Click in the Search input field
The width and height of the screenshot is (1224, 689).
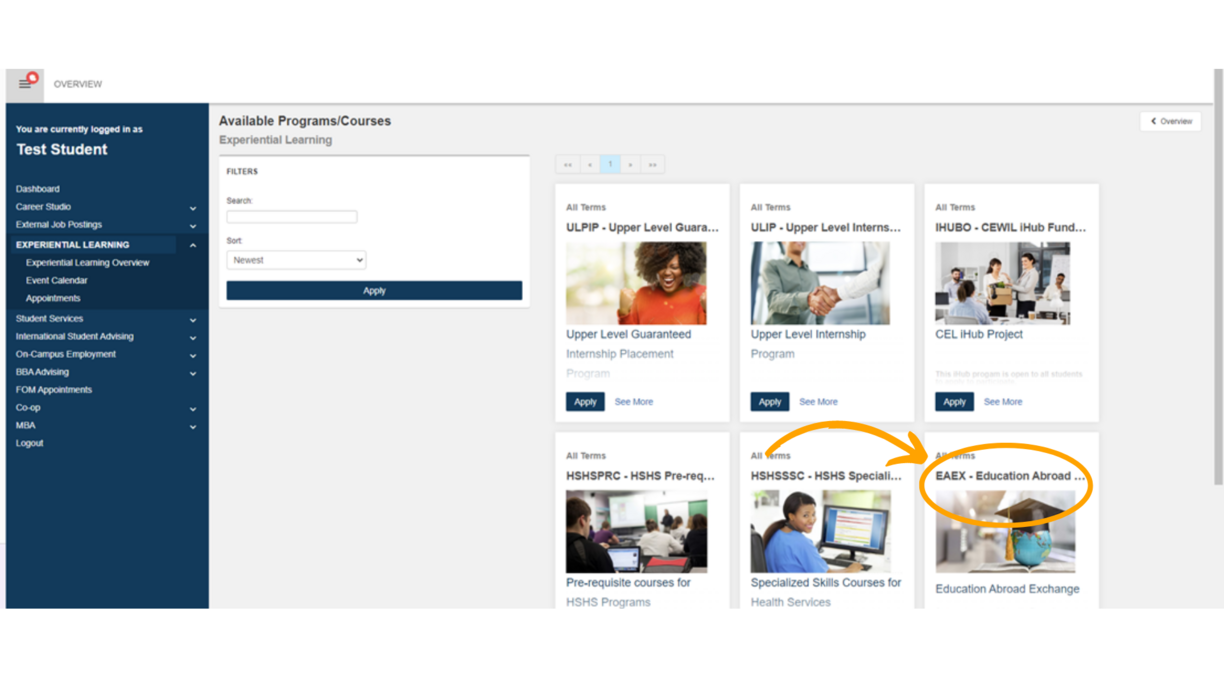click(x=291, y=217)
